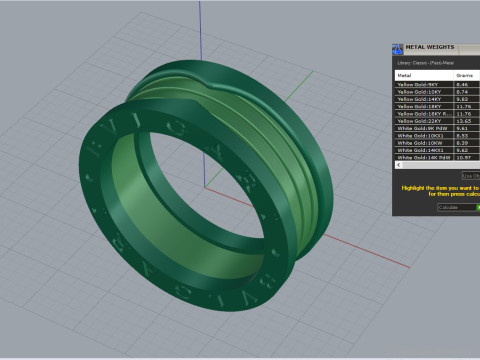480x360 pixels.
Task: Select the White Gold:10KW row
Action: coord(437,143)
